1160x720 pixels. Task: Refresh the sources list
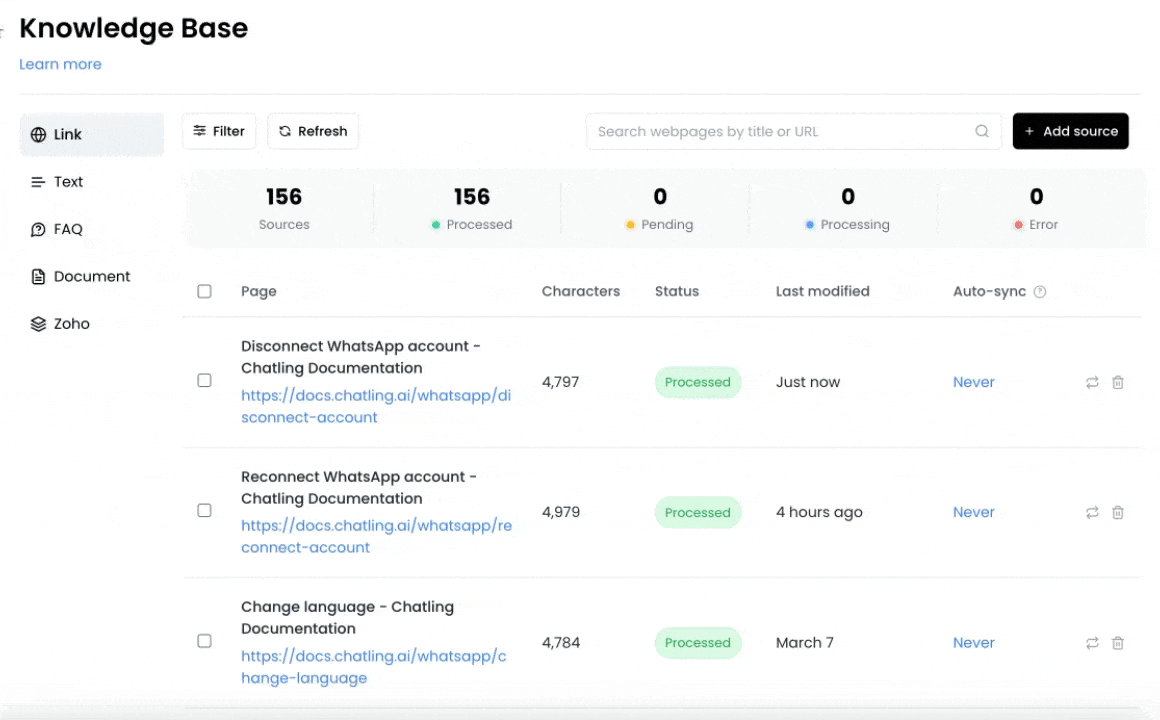point(313,131)
